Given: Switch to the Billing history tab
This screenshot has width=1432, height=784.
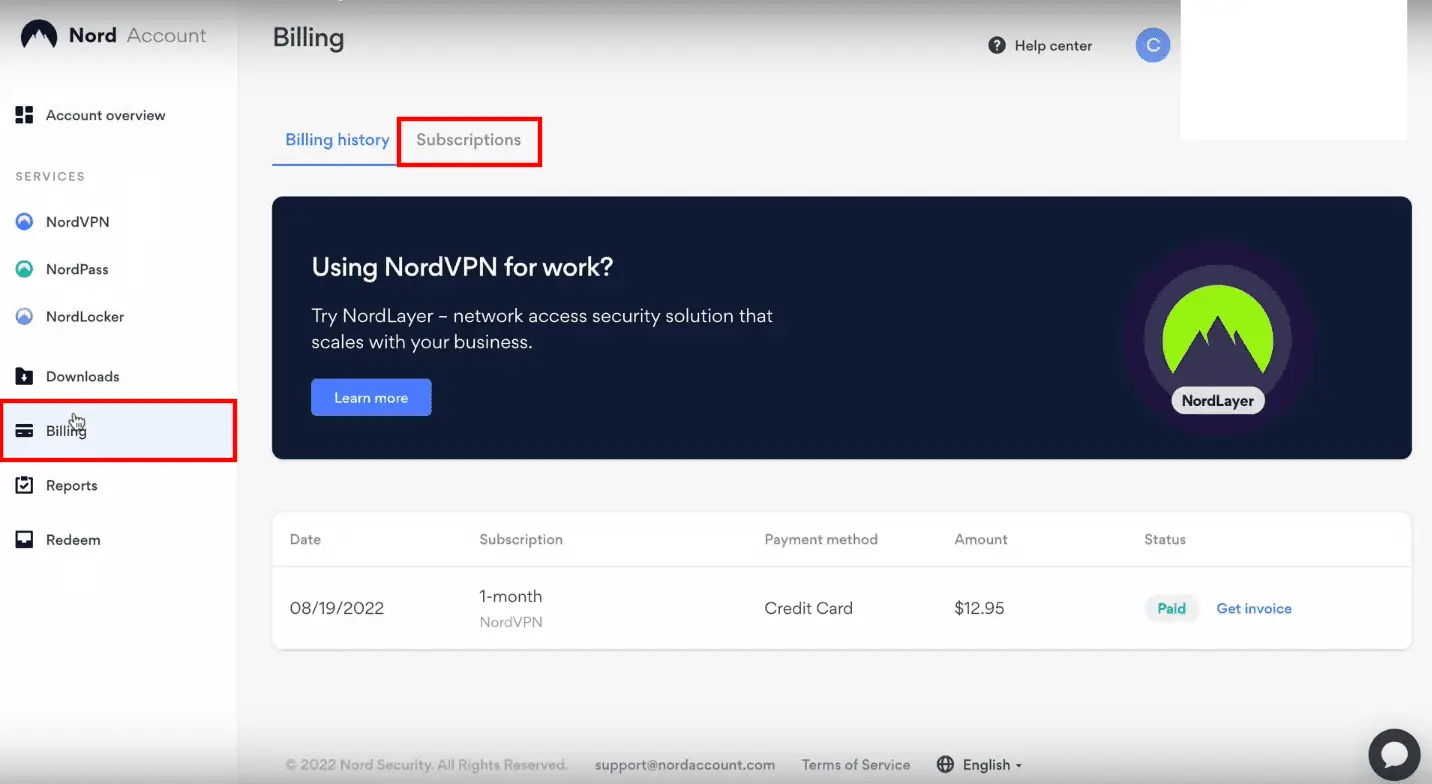Looking at the screenshot, I should coord(337,140).
